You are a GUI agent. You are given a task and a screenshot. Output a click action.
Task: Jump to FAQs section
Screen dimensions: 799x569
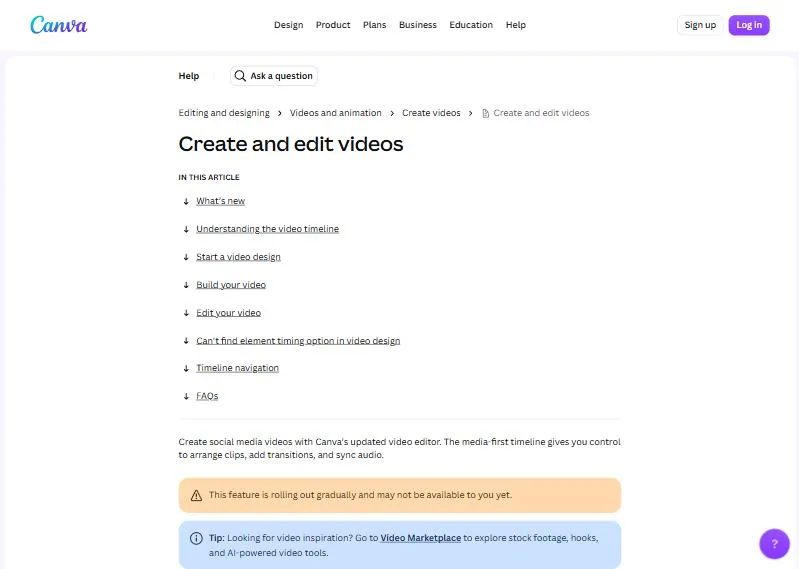pyautogui.click(x=207, y=396)
